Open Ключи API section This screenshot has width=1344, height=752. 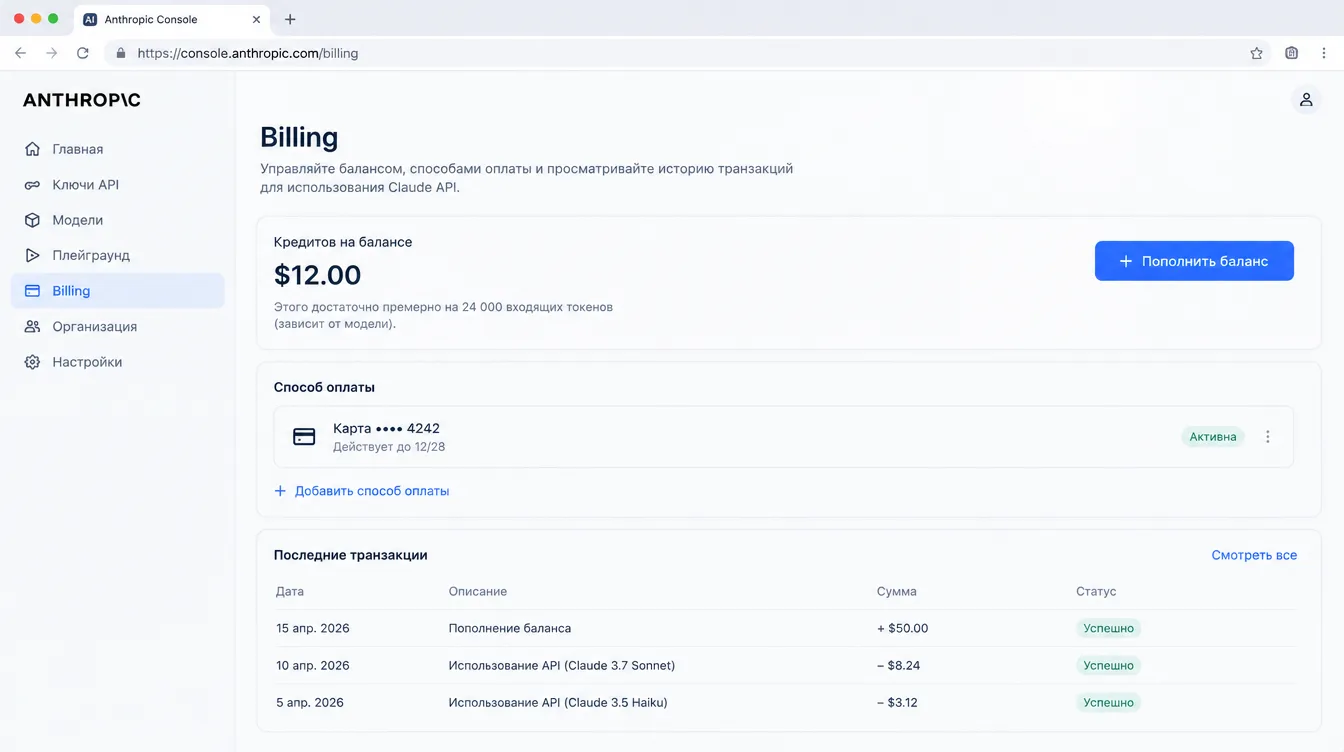tap(118, 185)
